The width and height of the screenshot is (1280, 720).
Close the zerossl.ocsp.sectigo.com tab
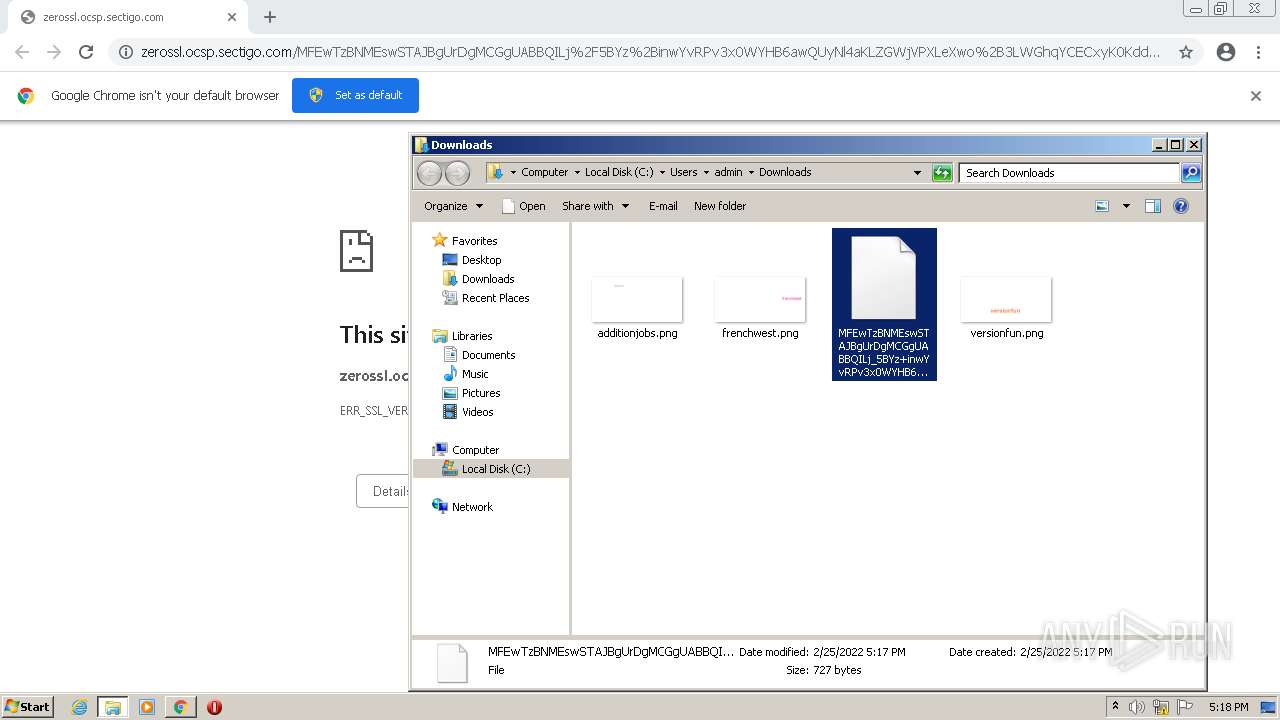232,17
